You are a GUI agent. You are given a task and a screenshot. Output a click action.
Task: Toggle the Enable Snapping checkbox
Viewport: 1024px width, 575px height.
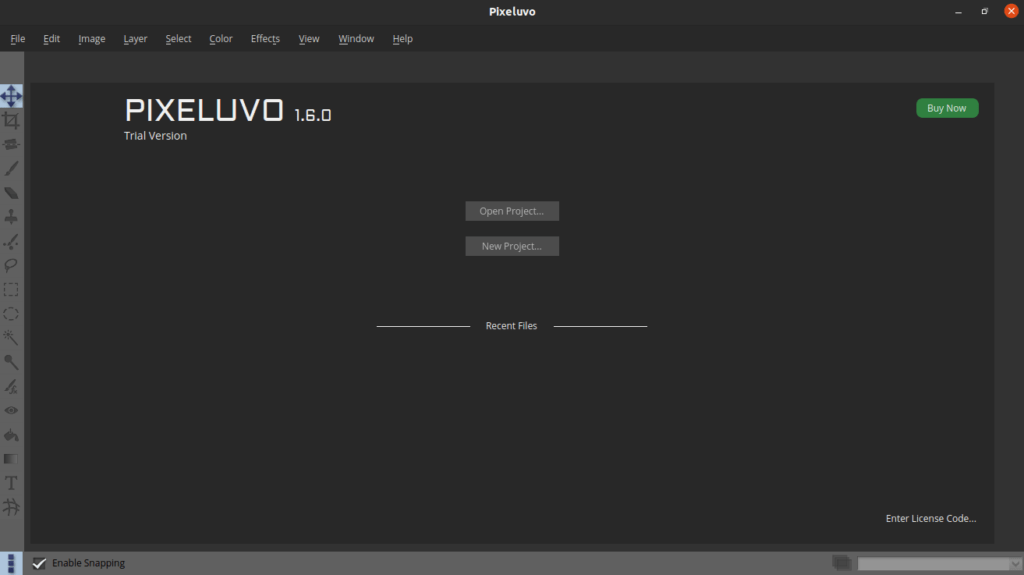point(39,563)
